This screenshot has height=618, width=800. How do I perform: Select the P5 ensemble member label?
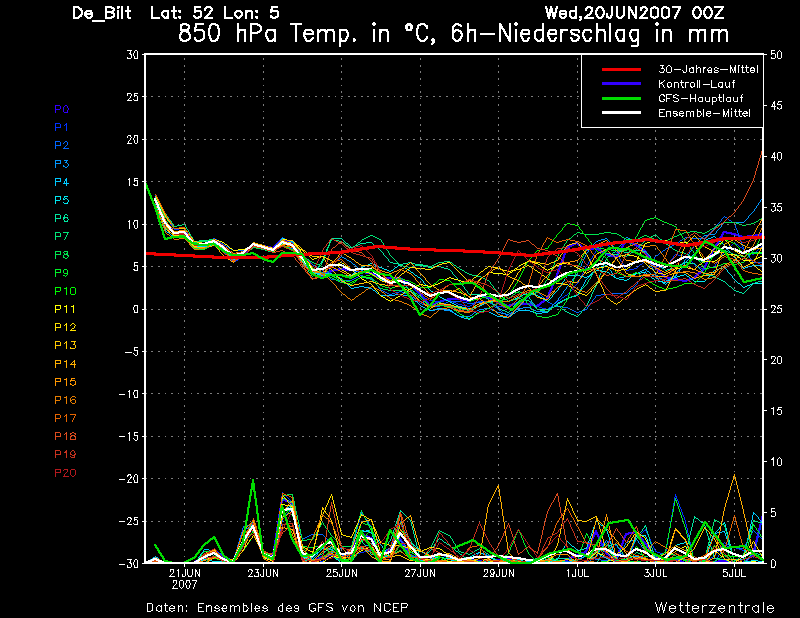62,200
